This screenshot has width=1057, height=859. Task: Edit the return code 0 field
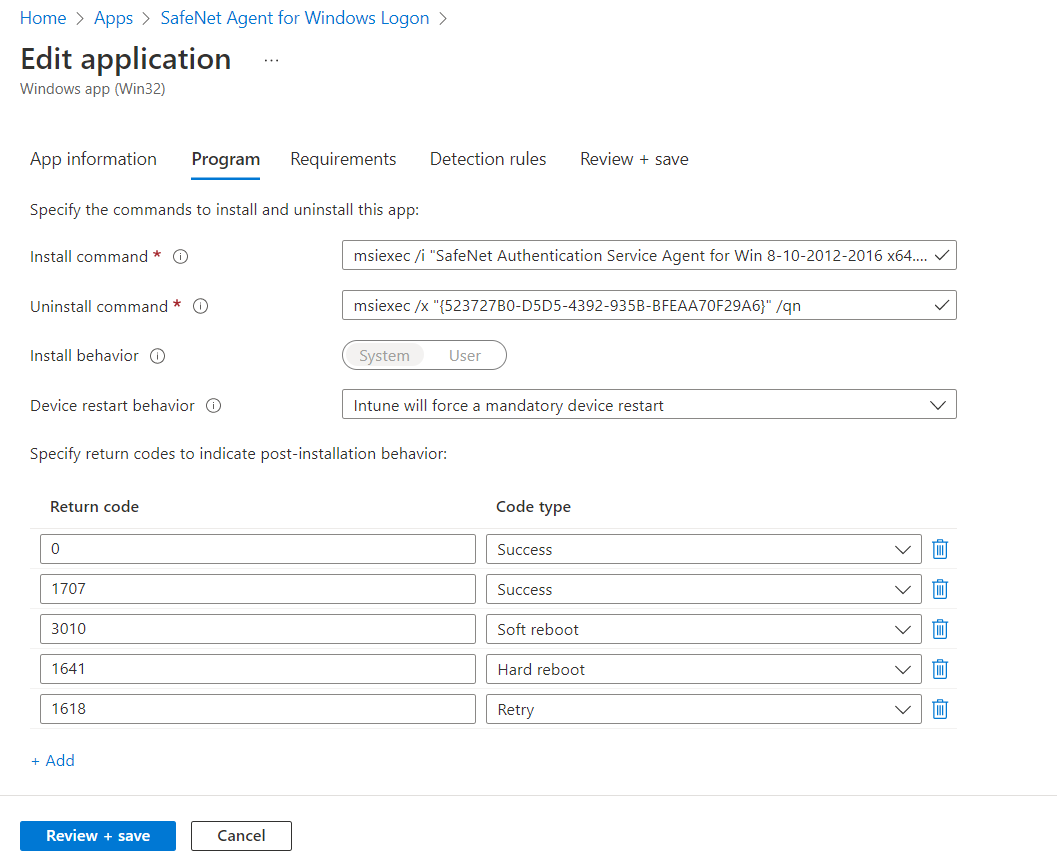coord(258,549)
